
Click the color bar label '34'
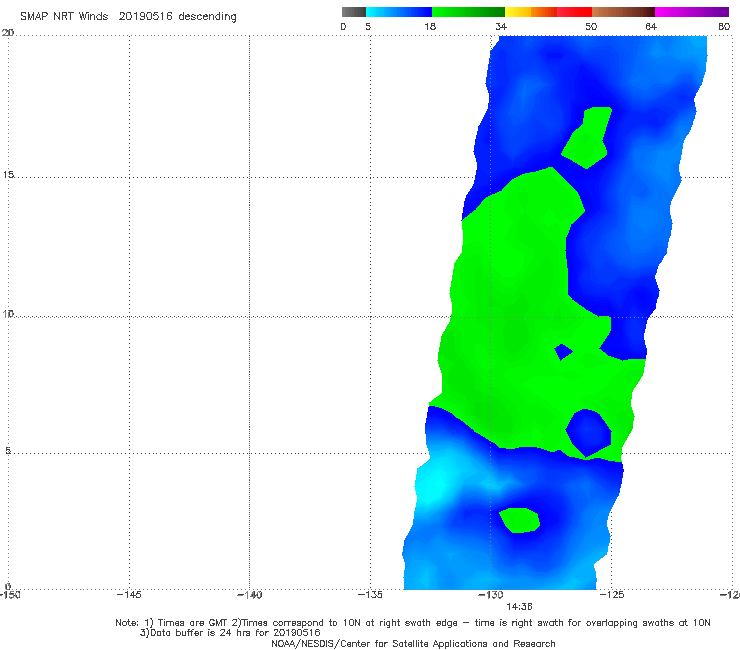point(501,26)
